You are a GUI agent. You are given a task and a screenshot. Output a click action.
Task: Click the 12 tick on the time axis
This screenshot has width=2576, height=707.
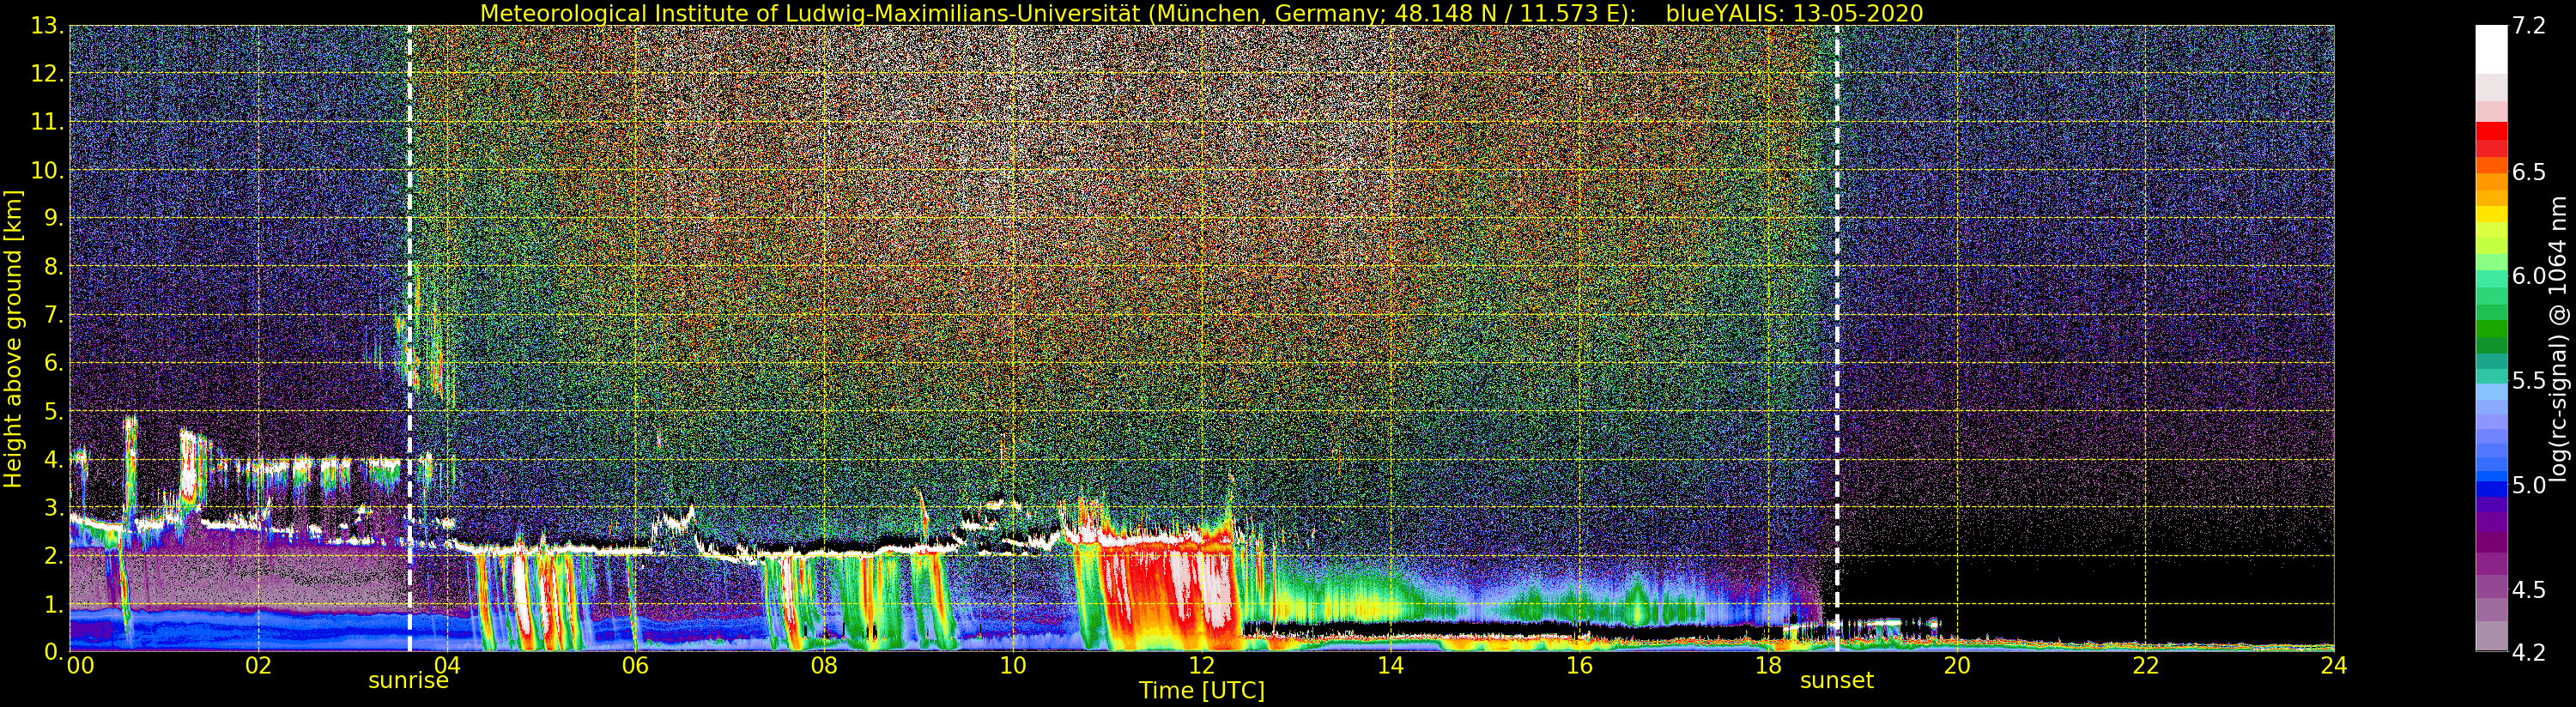tap(1201, 667)
